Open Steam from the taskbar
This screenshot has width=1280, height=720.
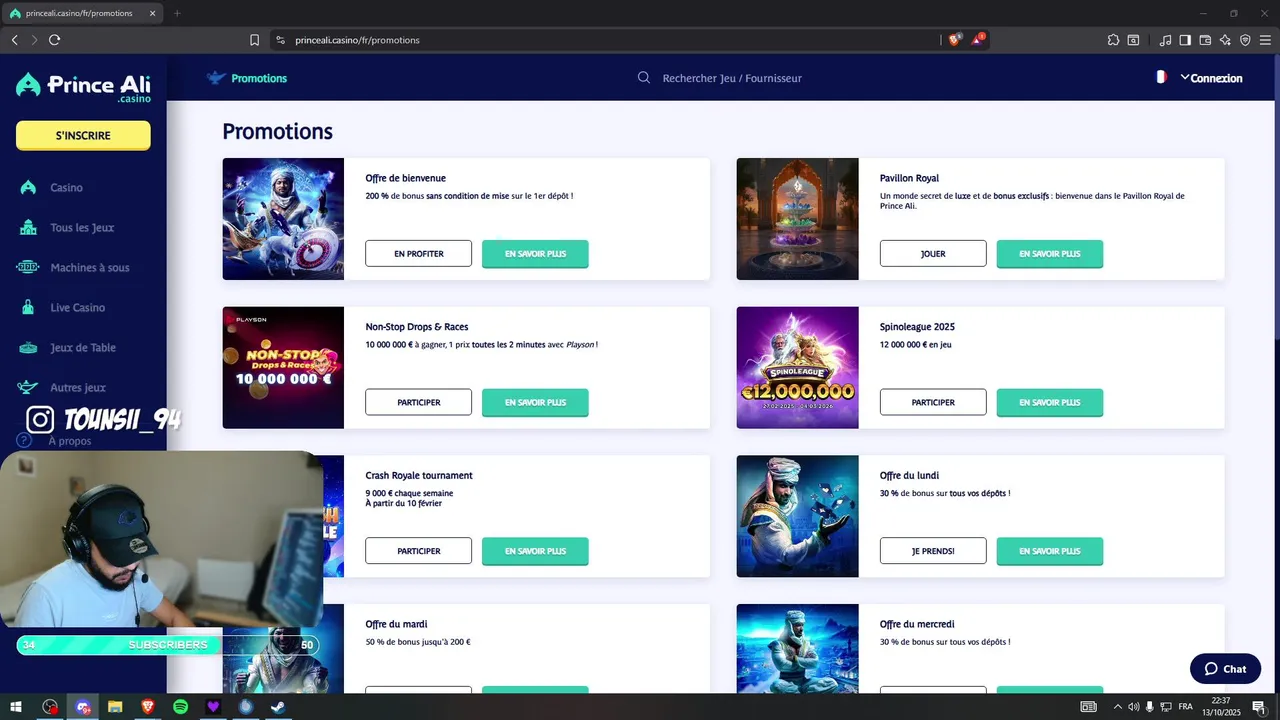[x=278, y=707]
